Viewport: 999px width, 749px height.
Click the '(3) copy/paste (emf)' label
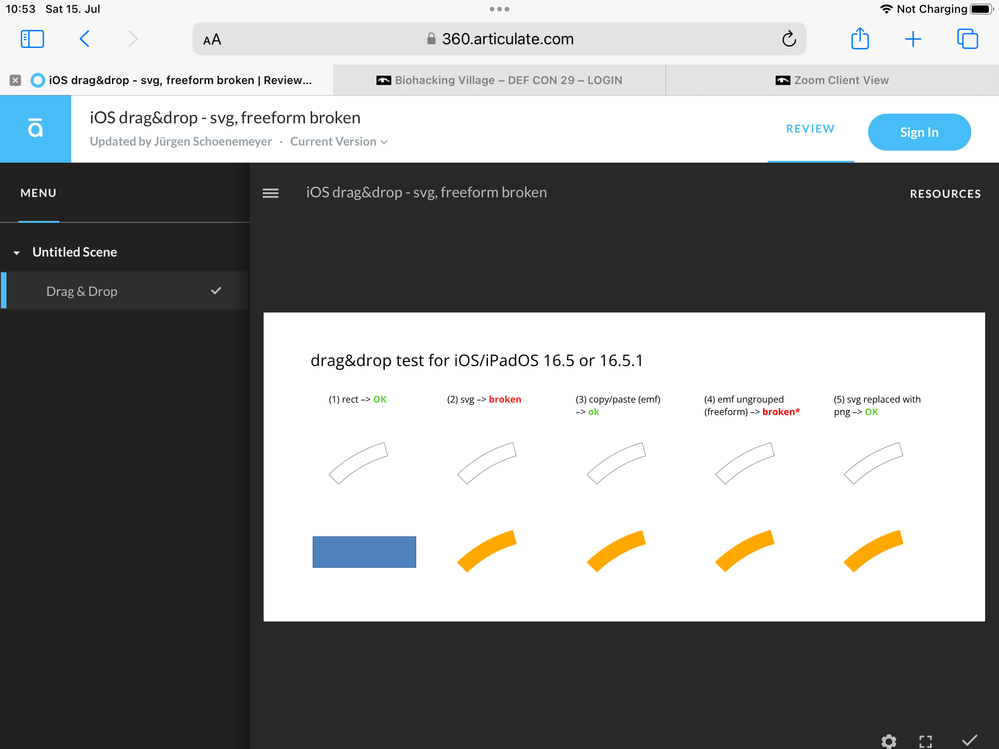(618, 405)
